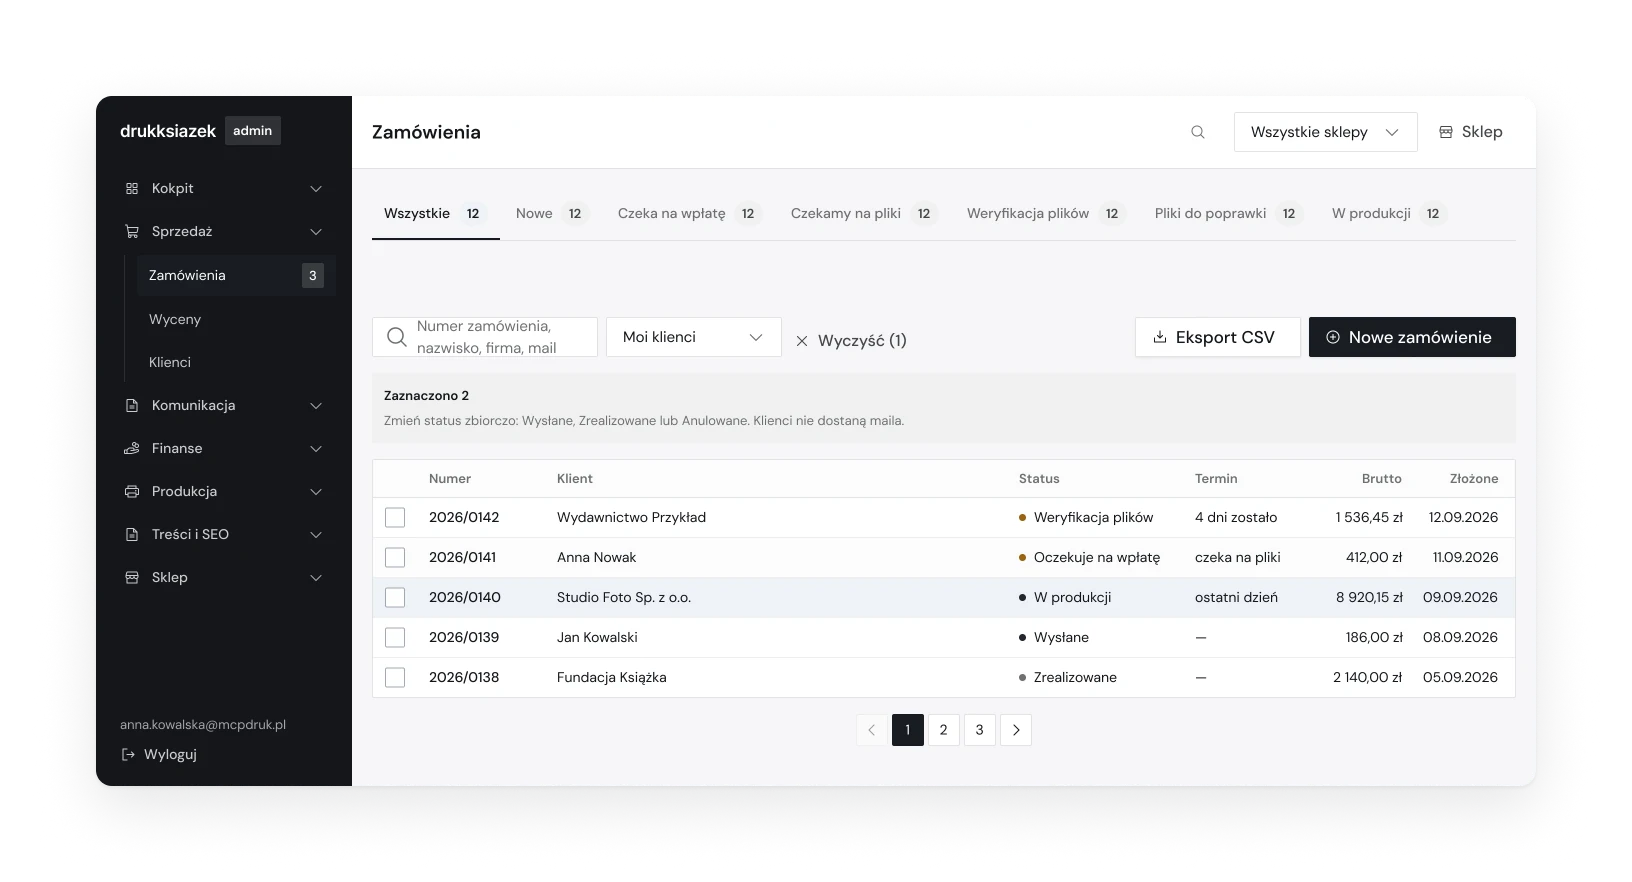Screen dimensions: 1632x882
Task: Go to page 3 of orders
Action: tap(980, 730)
